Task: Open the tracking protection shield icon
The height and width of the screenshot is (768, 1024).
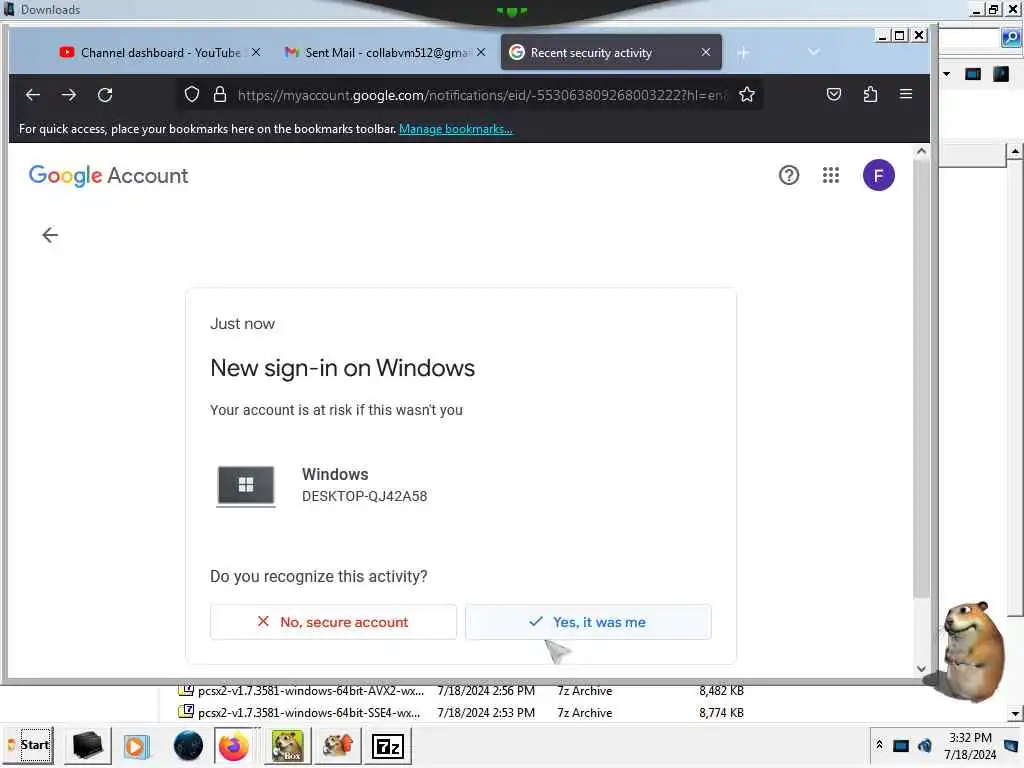Action: pos(191,95)
